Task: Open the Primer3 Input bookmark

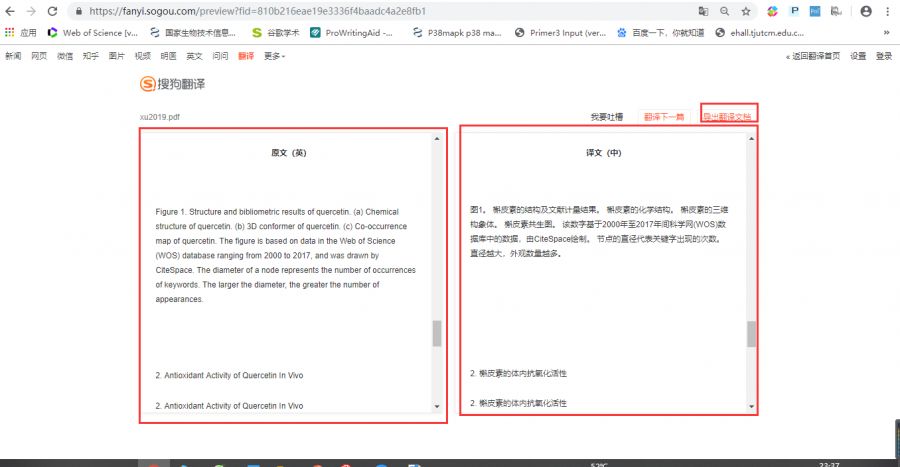Action: pyautogui.click(x=560, y=33)
